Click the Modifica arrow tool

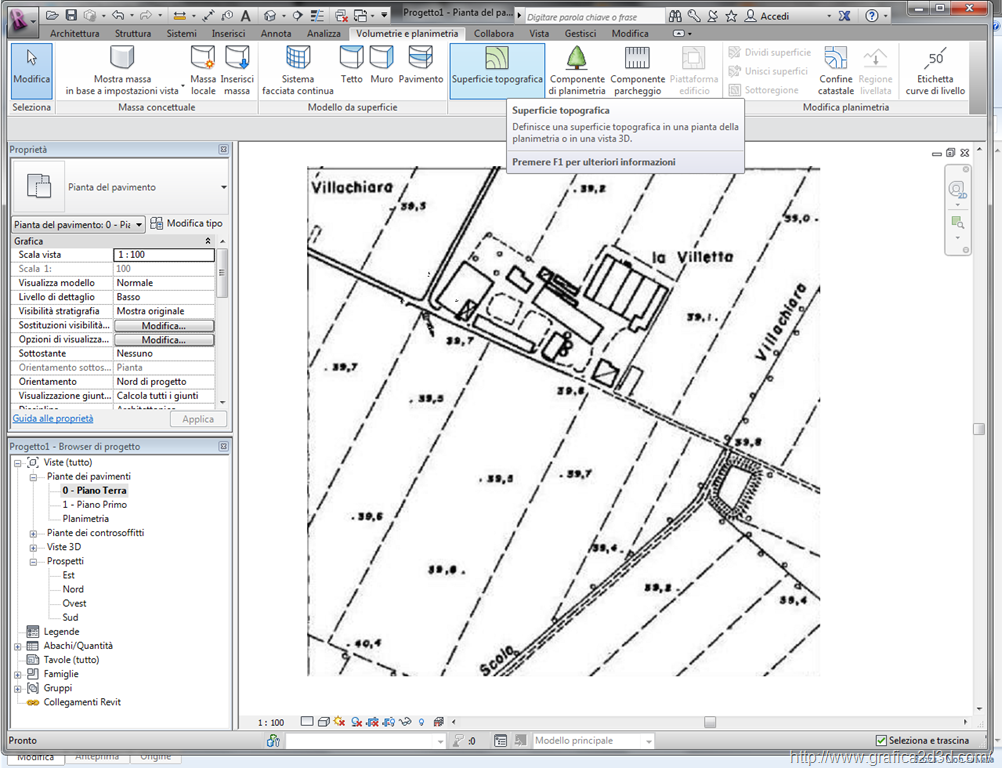[x=31, y=70]
